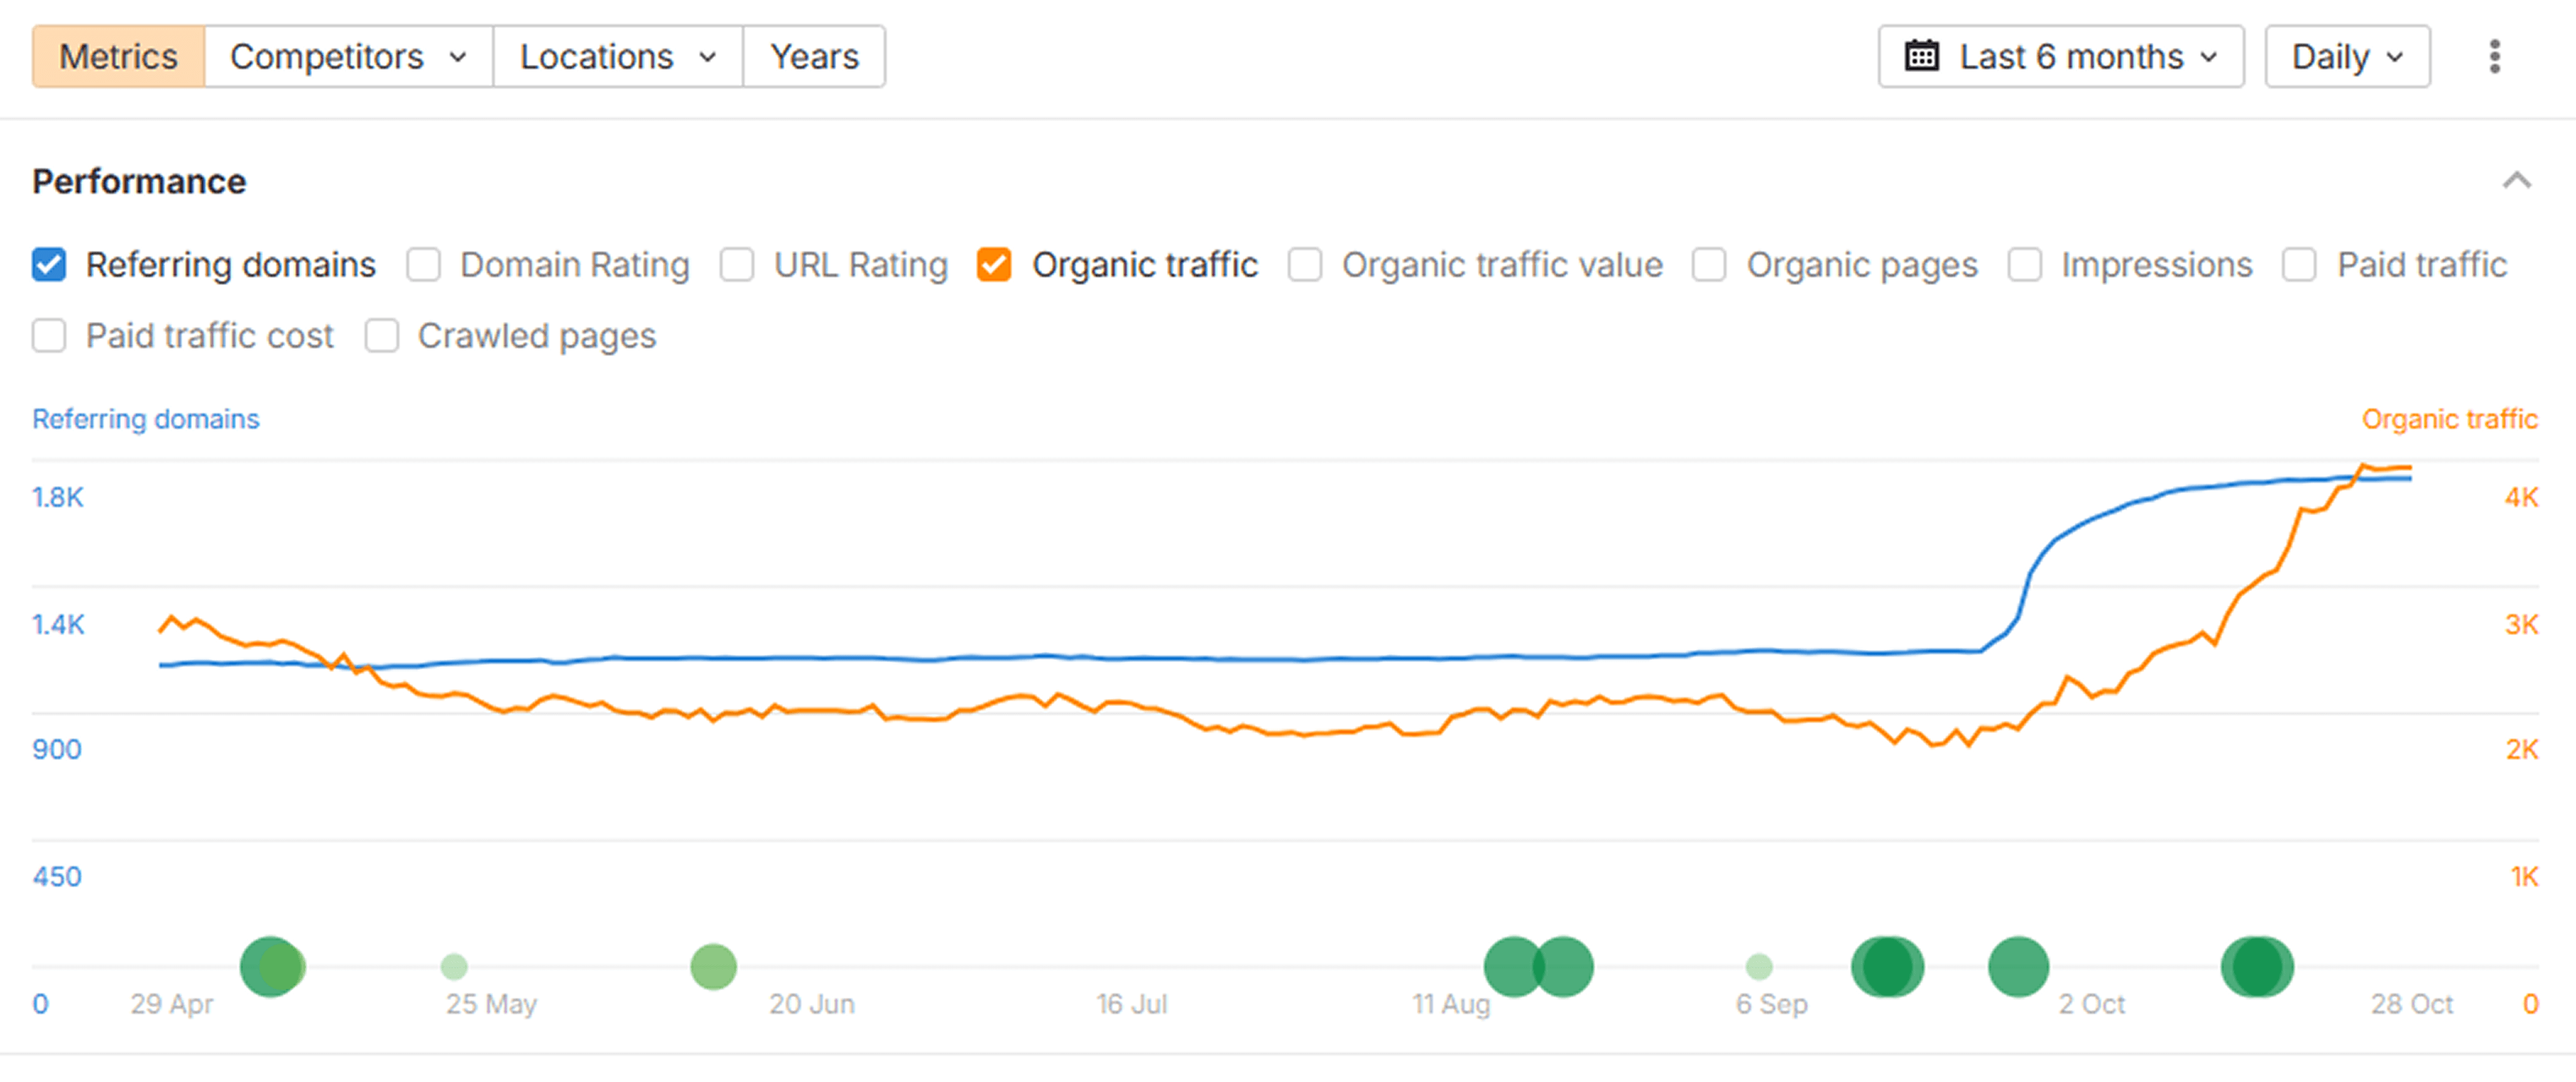Disable the Organic traffic checkbox
Viewport: 2576px width, 1082px height.
pyautogui.click(x=993, y=265)
